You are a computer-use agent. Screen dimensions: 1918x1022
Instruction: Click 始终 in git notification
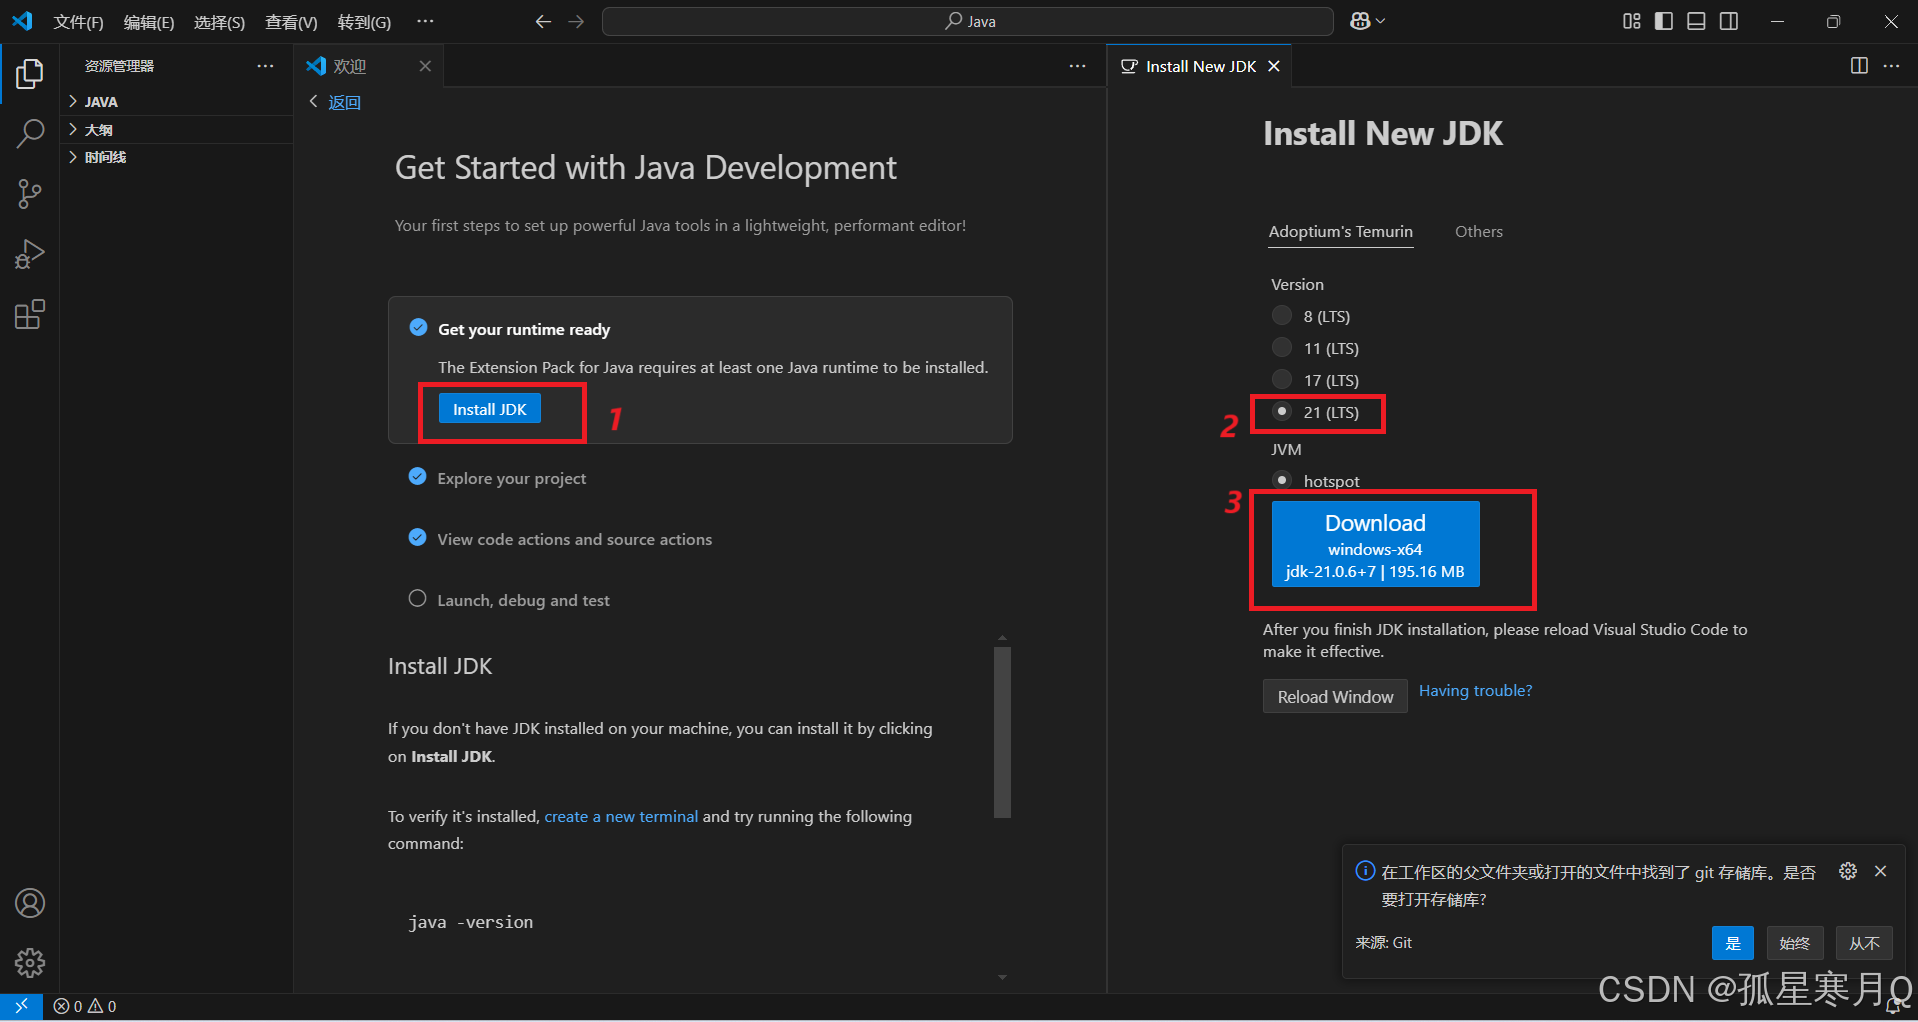click(1795, 943)
